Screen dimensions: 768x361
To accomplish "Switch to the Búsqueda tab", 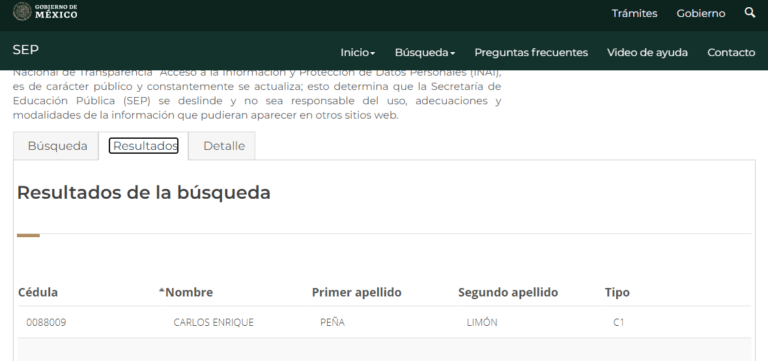I will point(57,146).
